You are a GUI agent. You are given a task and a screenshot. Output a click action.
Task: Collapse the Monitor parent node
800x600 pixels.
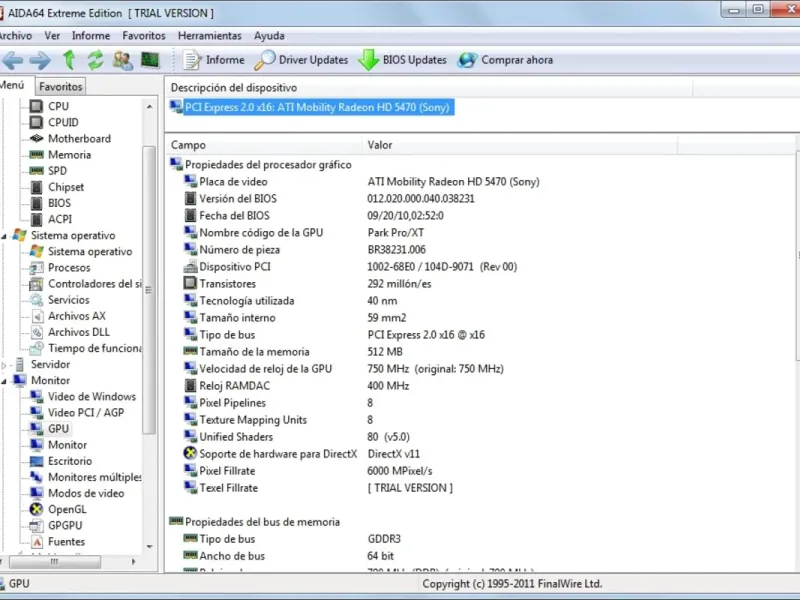click(x=4, y=381)
